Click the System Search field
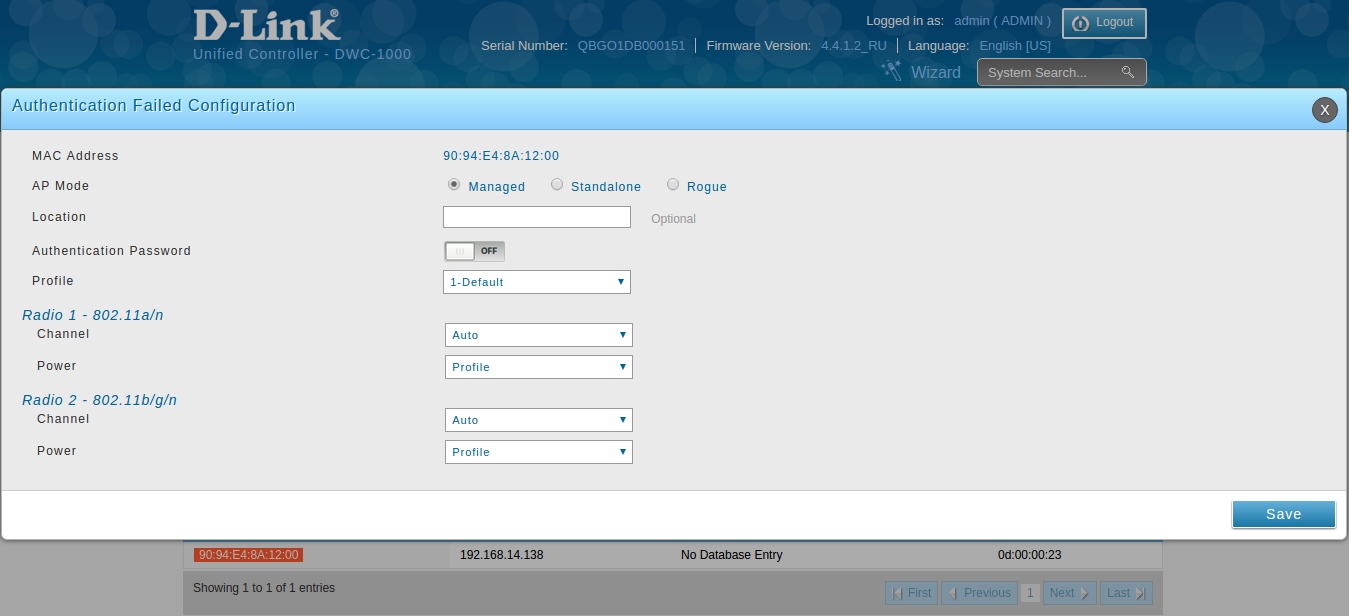 [1048, 72]
